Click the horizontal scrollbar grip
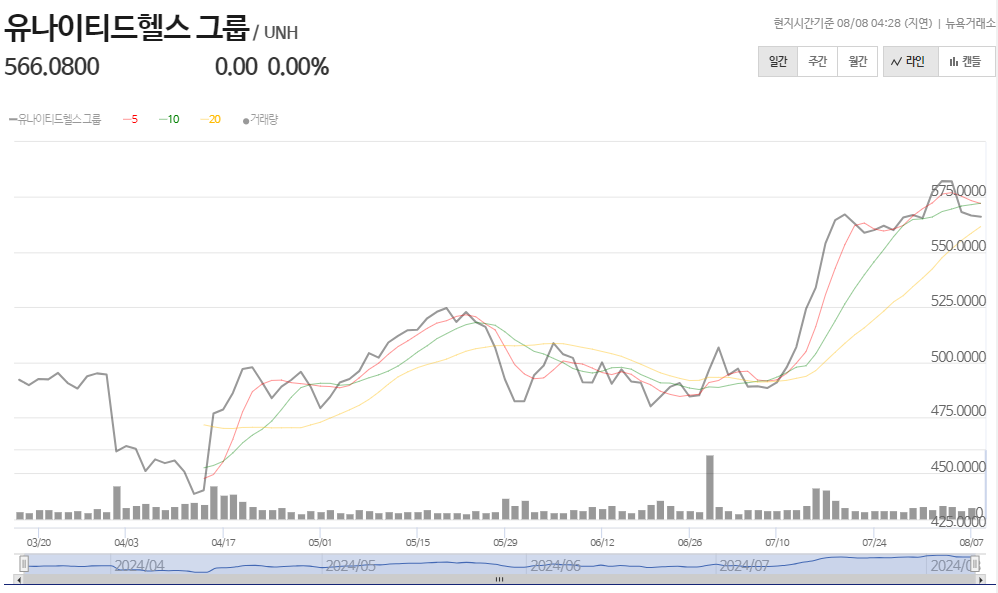Viewport: 998px width, 593px height. pos(500,580)
